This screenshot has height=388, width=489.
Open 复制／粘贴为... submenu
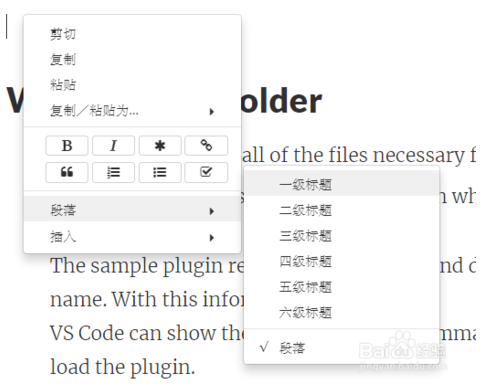tap(132, 110)
